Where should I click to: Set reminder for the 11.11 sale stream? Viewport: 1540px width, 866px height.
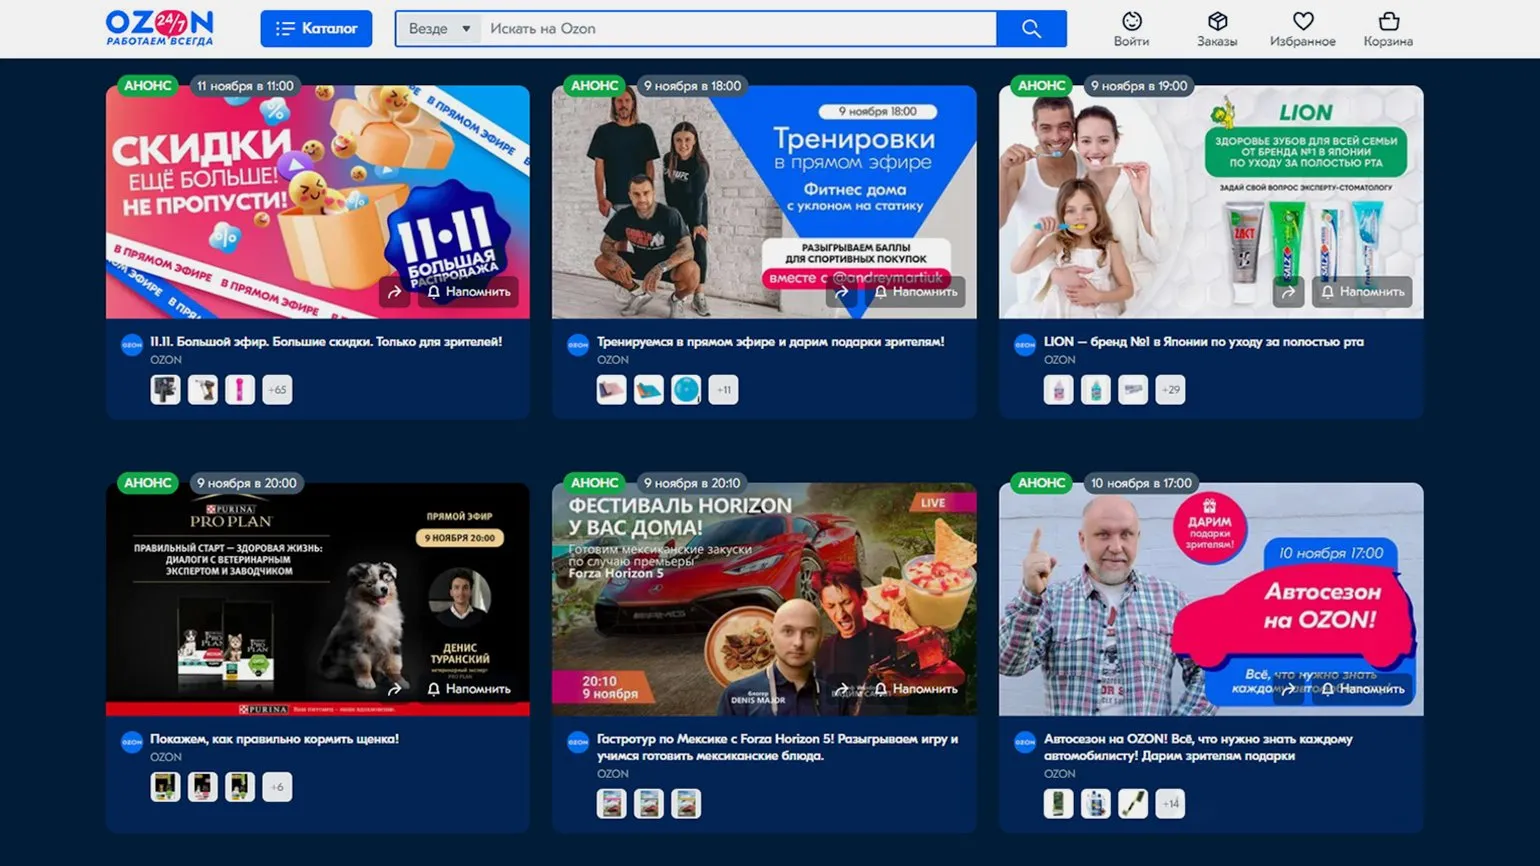(x=469, y=292)
